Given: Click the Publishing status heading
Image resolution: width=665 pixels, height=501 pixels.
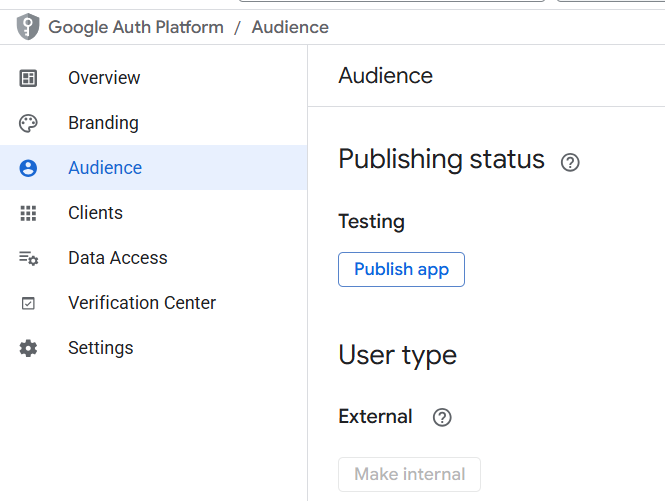Looking at the screenshot, I should 441,159.
